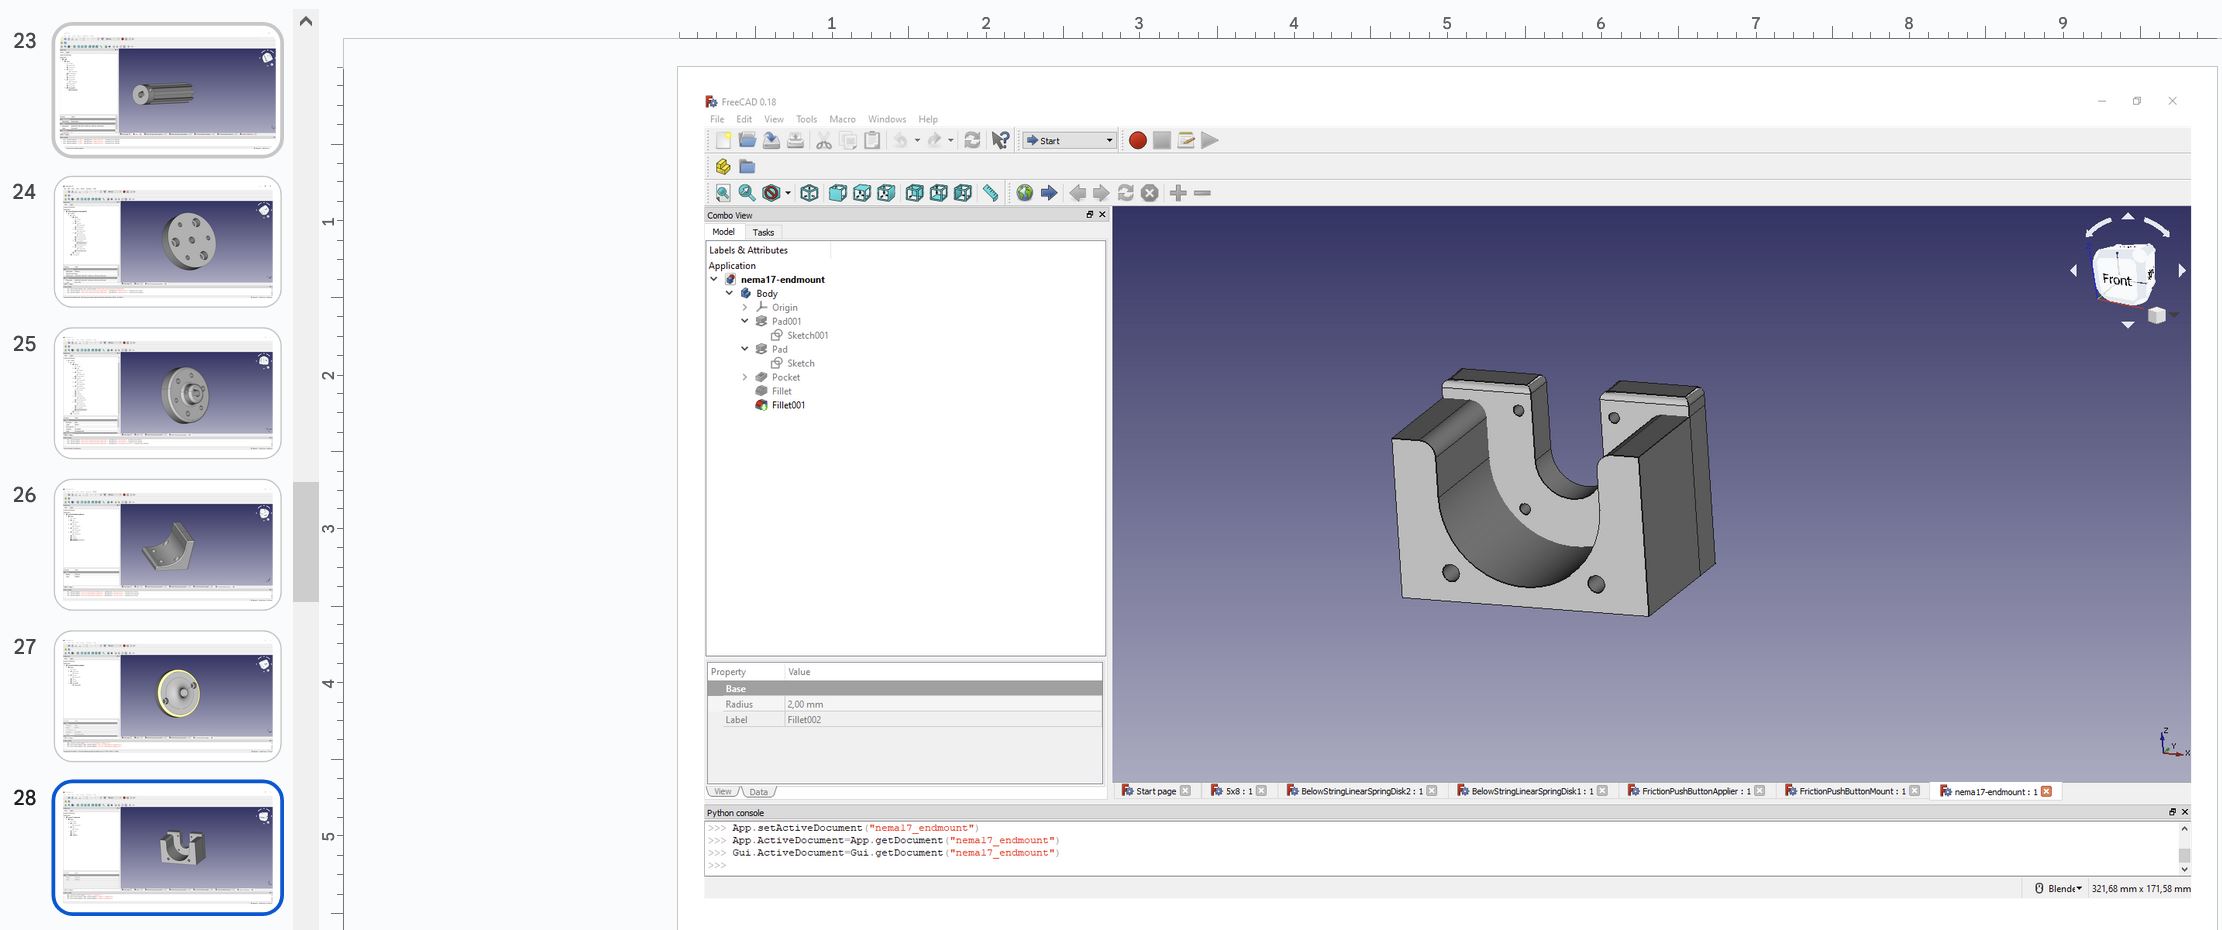Click the New document icon
Viewport: 2222px width, 930px height.
[x=723, y=141]
